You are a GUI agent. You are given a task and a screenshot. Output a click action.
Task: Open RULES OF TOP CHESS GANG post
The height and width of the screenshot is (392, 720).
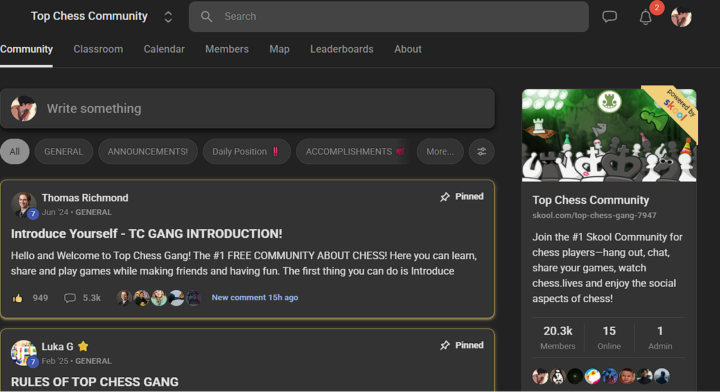coord(95,382)
